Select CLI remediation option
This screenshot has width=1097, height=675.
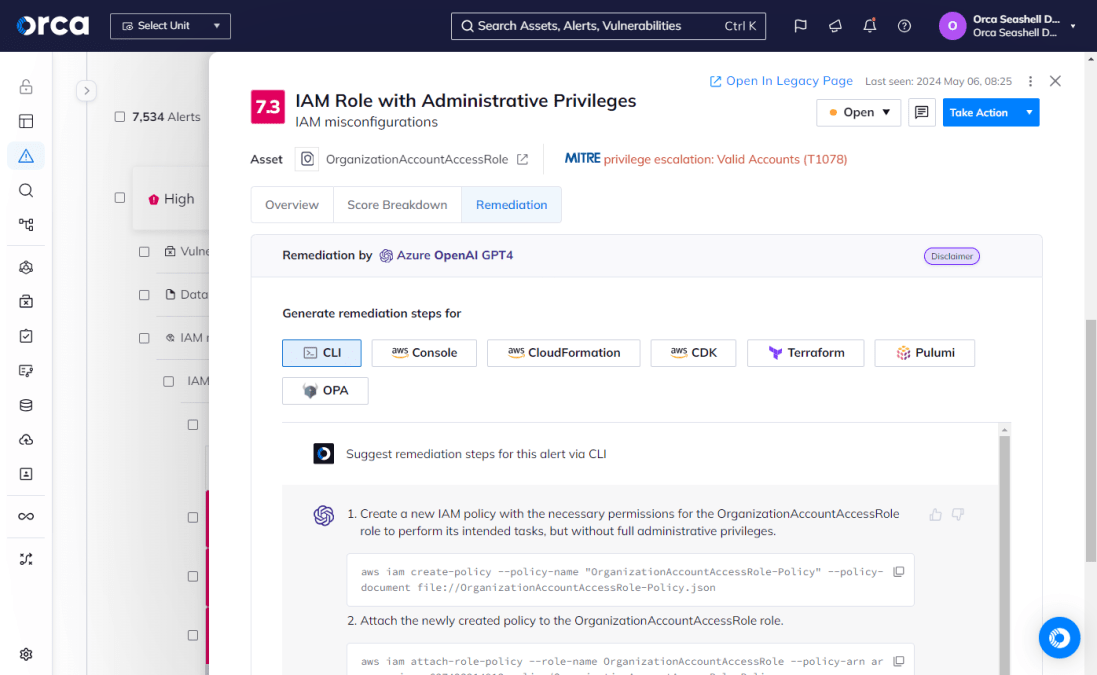pyautogui.click(x=322, y=353)
